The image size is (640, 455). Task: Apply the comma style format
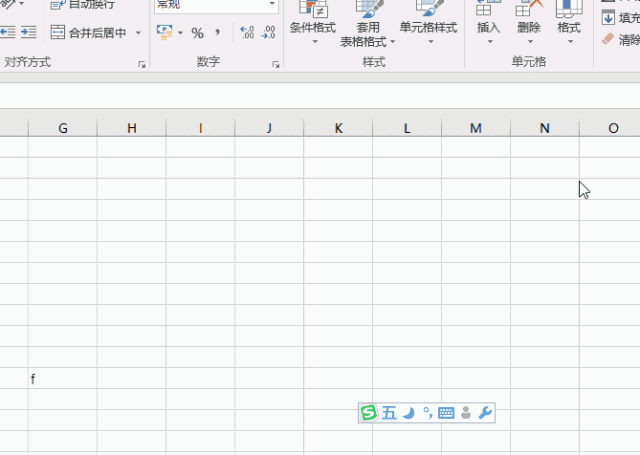(218, 32)
